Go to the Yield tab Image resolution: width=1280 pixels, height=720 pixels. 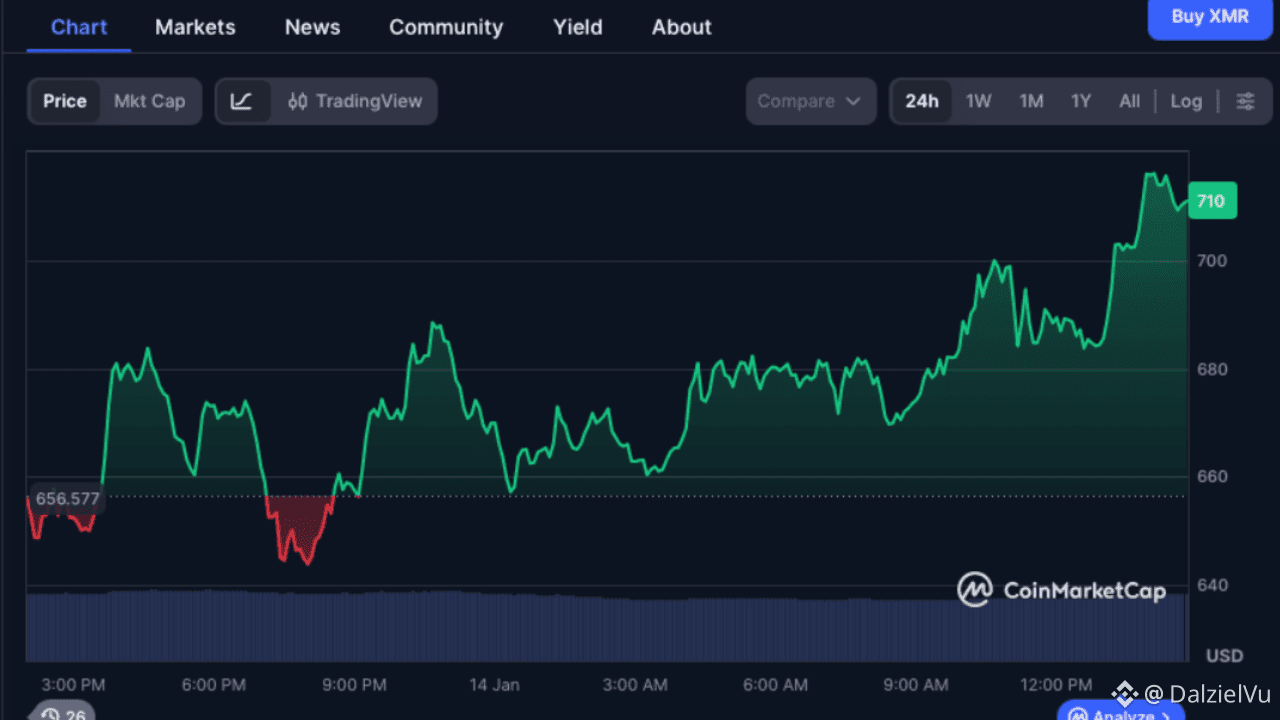tap(578, 27)
